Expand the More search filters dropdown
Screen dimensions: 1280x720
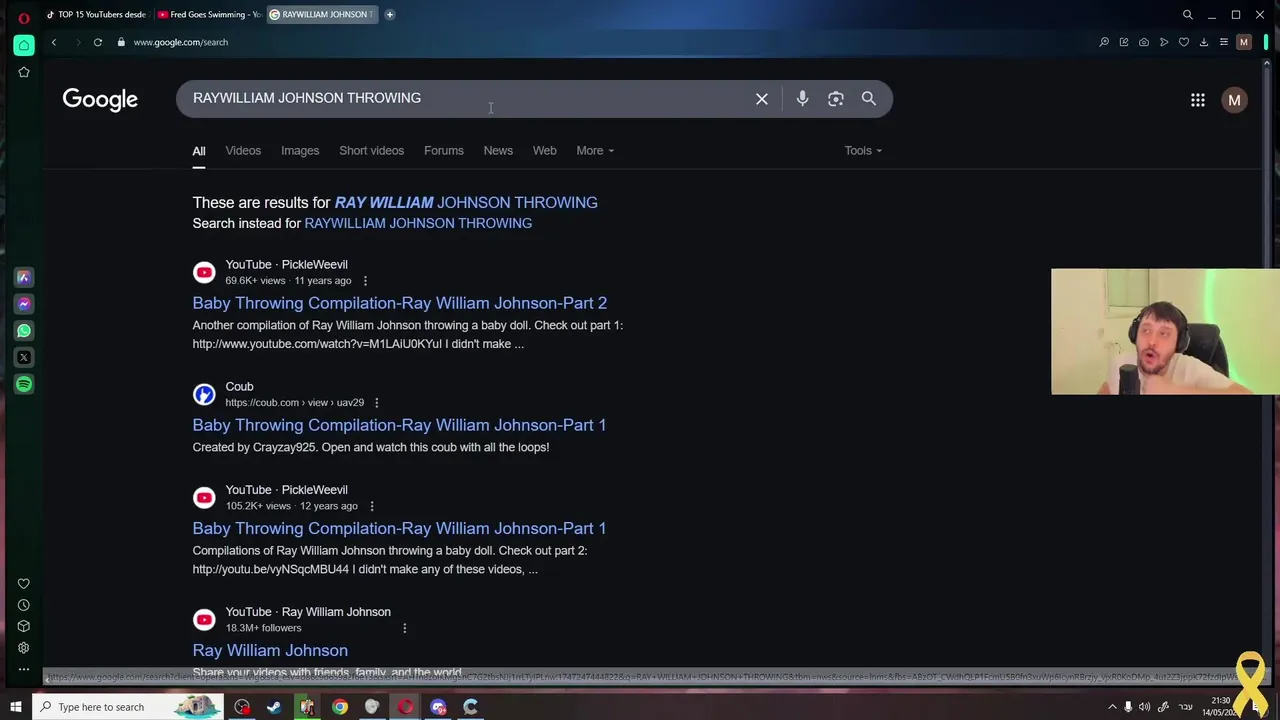click(595, 151)
